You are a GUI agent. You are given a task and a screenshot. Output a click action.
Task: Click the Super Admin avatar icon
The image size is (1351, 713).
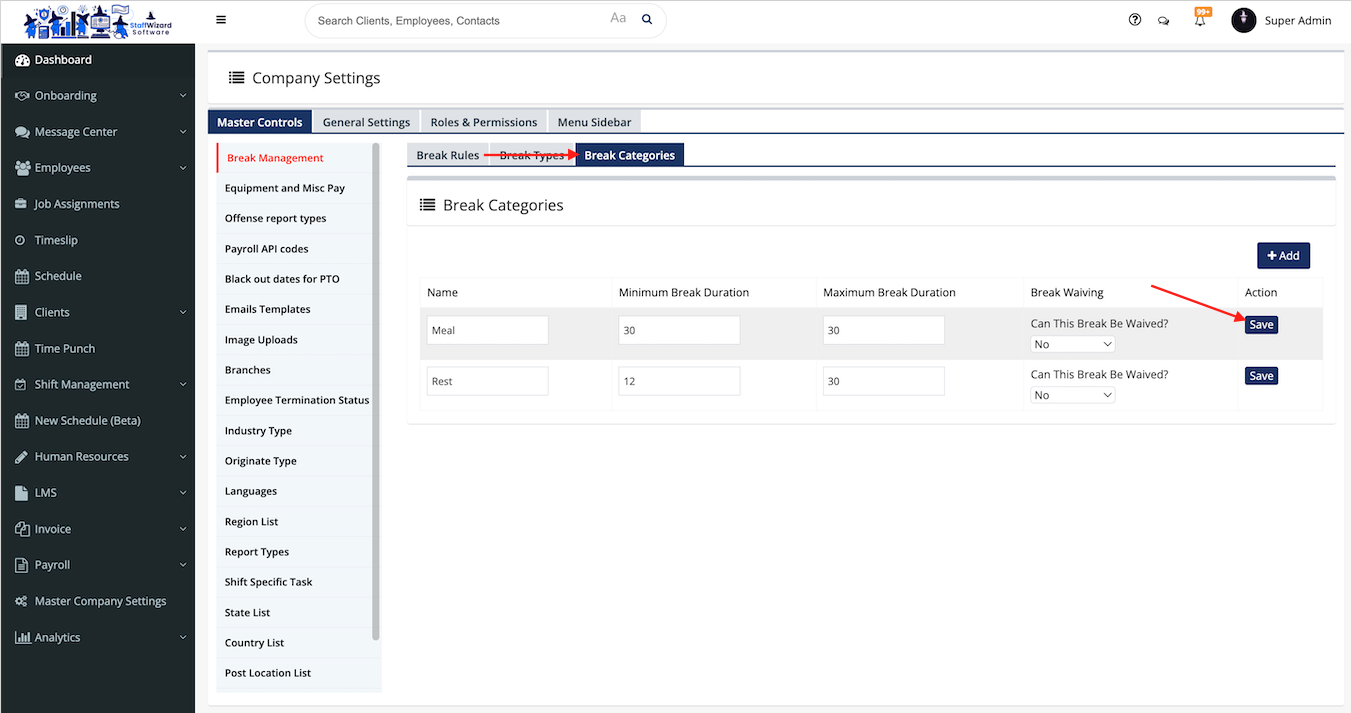click(1243, 20)
